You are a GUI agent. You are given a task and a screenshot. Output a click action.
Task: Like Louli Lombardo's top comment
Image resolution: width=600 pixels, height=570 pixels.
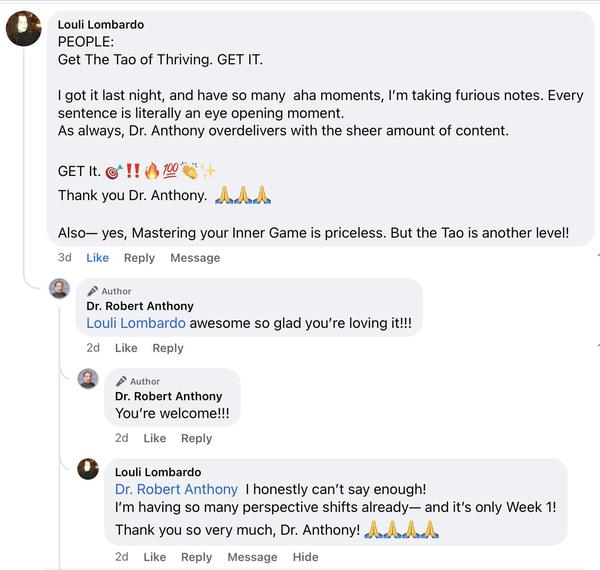pos(97,258)
